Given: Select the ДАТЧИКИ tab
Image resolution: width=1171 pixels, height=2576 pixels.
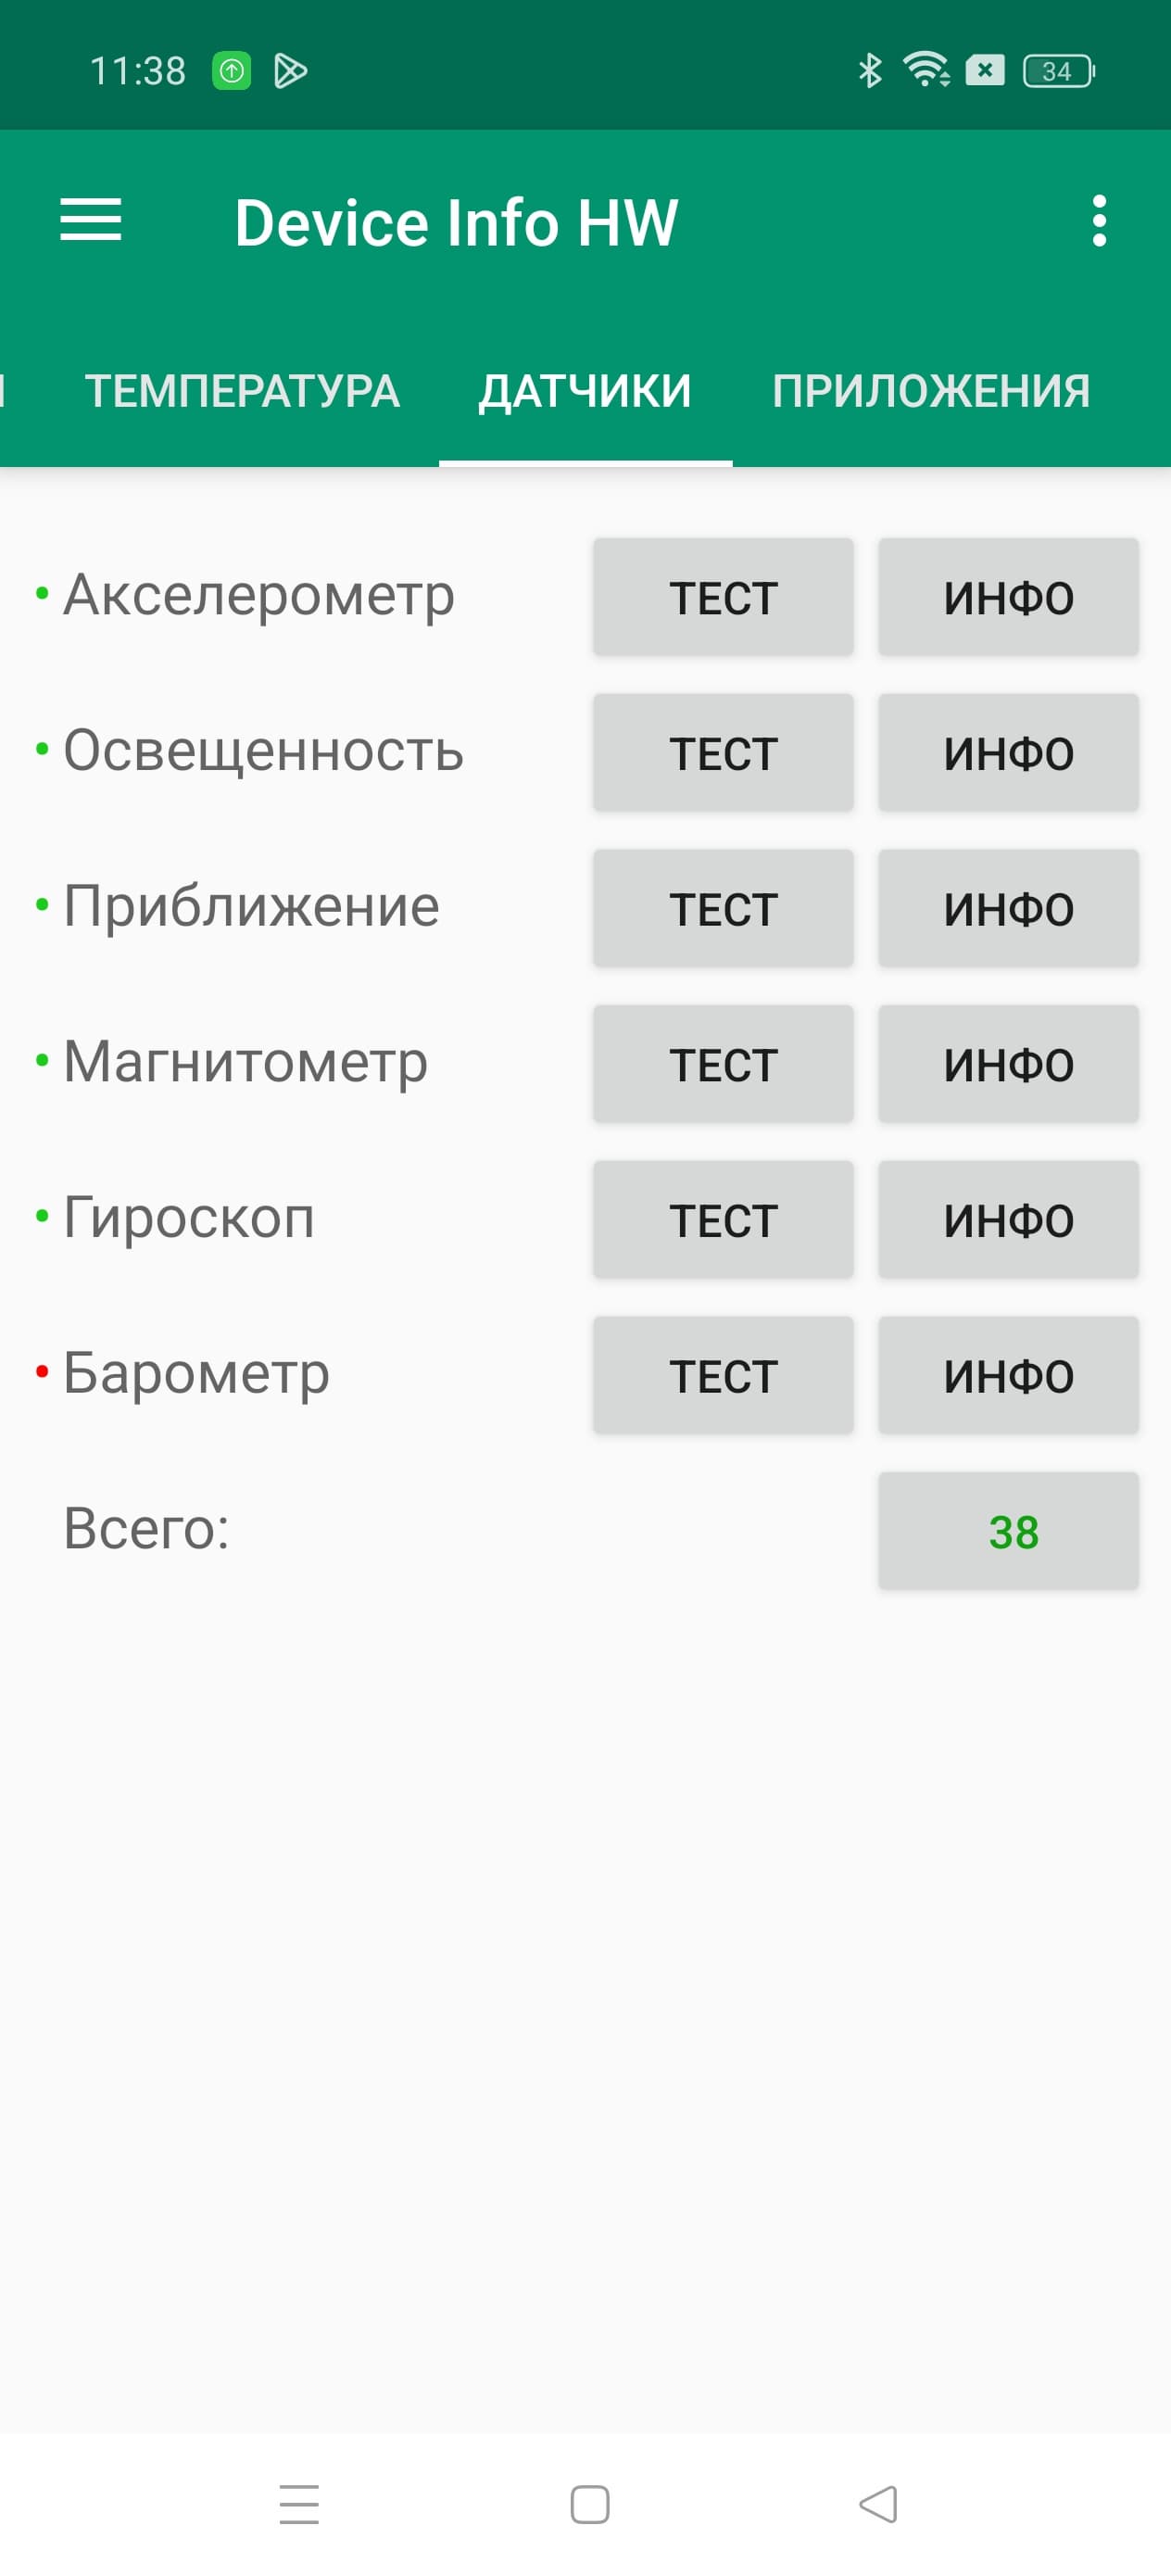Looking at the screenshot, I should 585,391.
